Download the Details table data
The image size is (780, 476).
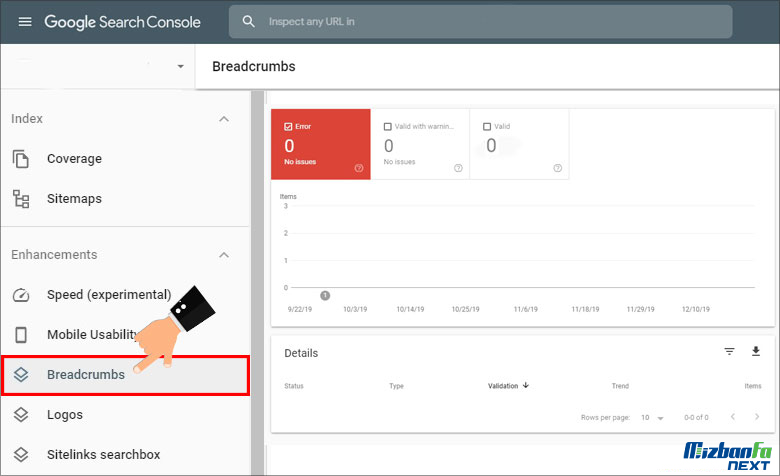tap(756, 352)
